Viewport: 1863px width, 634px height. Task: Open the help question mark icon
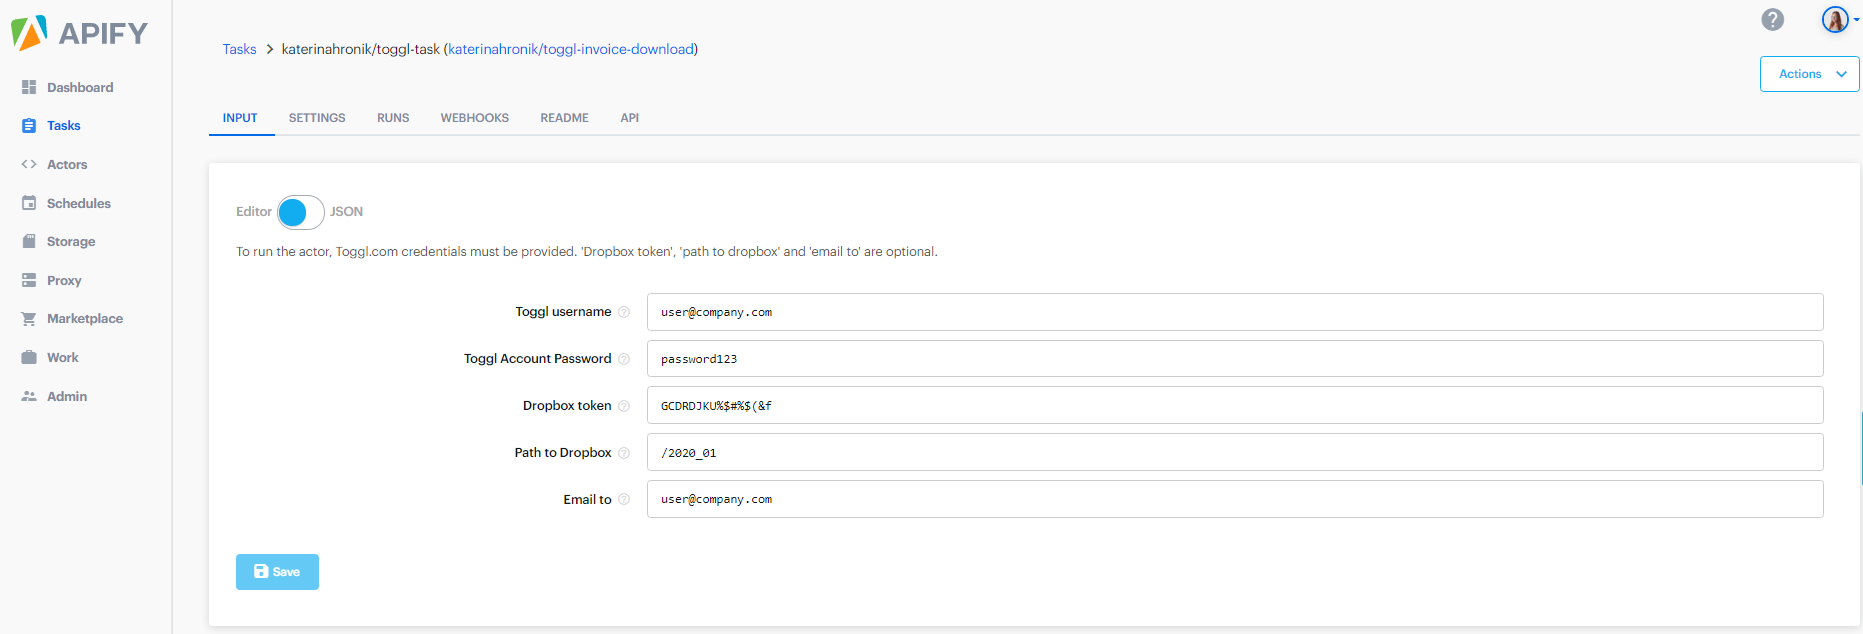pyautogui.click(x=1773, y=19)
